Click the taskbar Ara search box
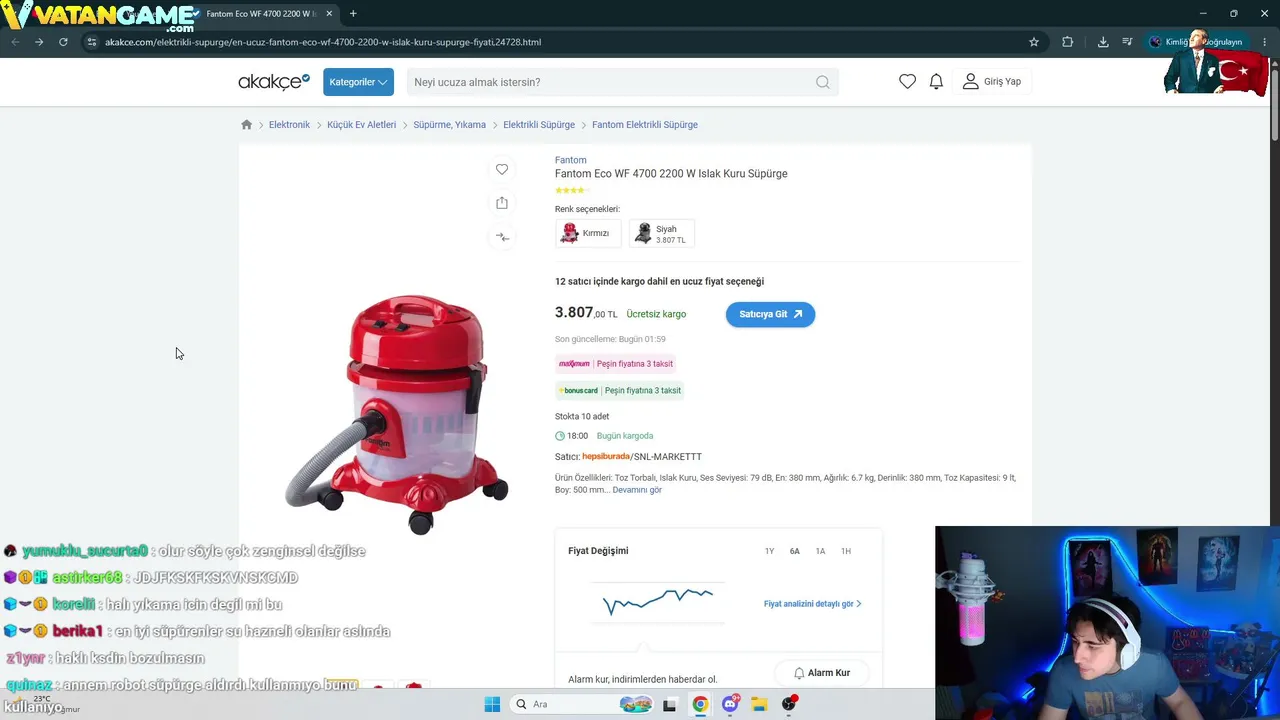Viewport: 1280px width, 720px height. (582, 704)
